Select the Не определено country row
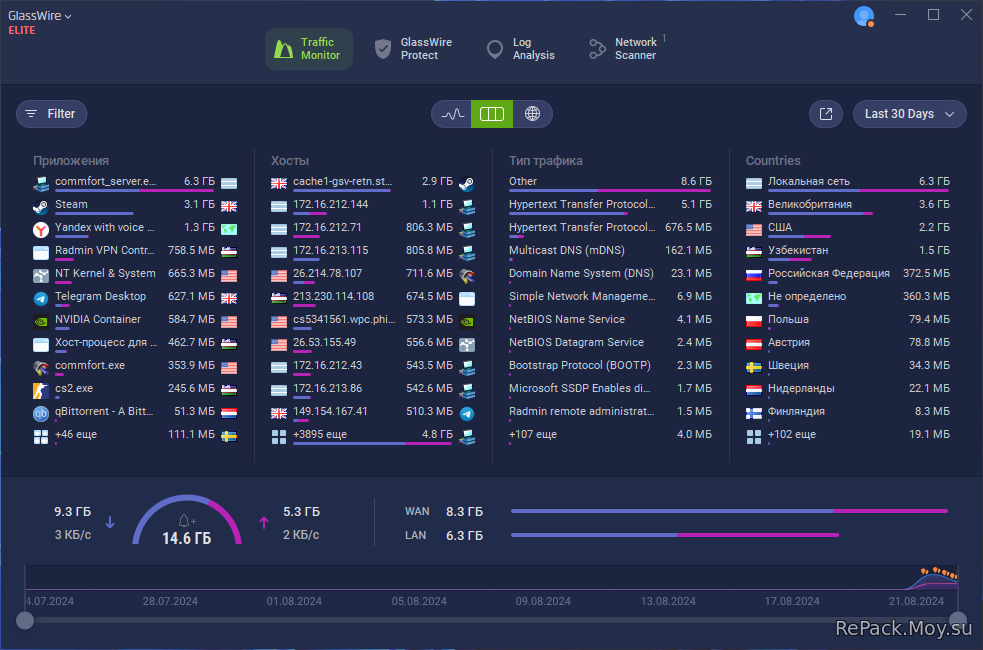This screenshot has width=983, height=650. click(x=848, y=298)
